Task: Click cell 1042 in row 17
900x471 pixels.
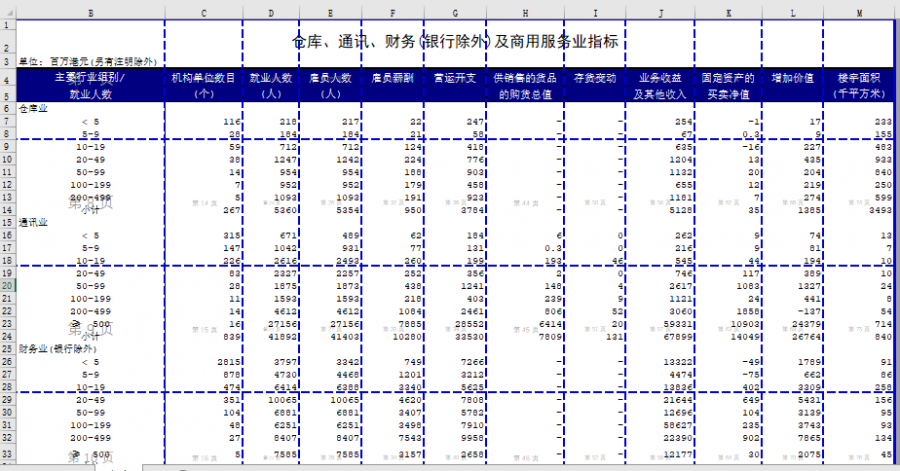Action: tap(285, 248)
